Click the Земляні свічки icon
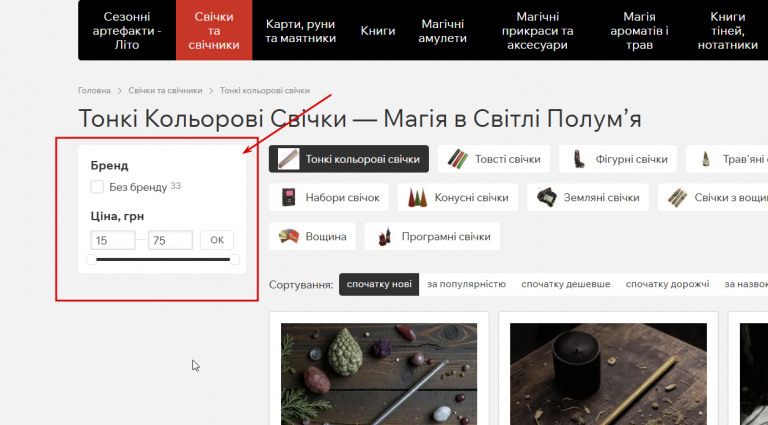Image resolution: width=768 pixels, height=425 pixels. point(547,197)
